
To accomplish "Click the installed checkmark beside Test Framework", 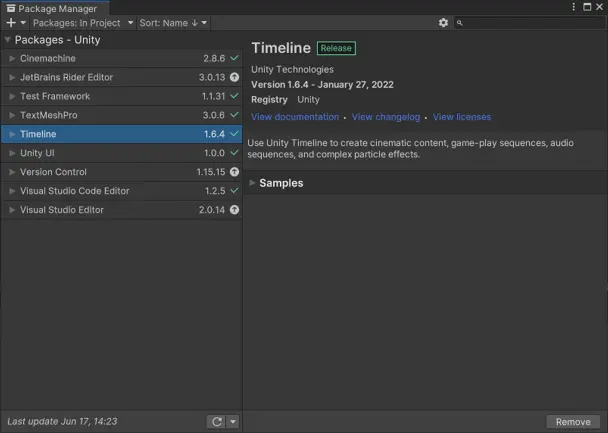I will pos(234,96).
